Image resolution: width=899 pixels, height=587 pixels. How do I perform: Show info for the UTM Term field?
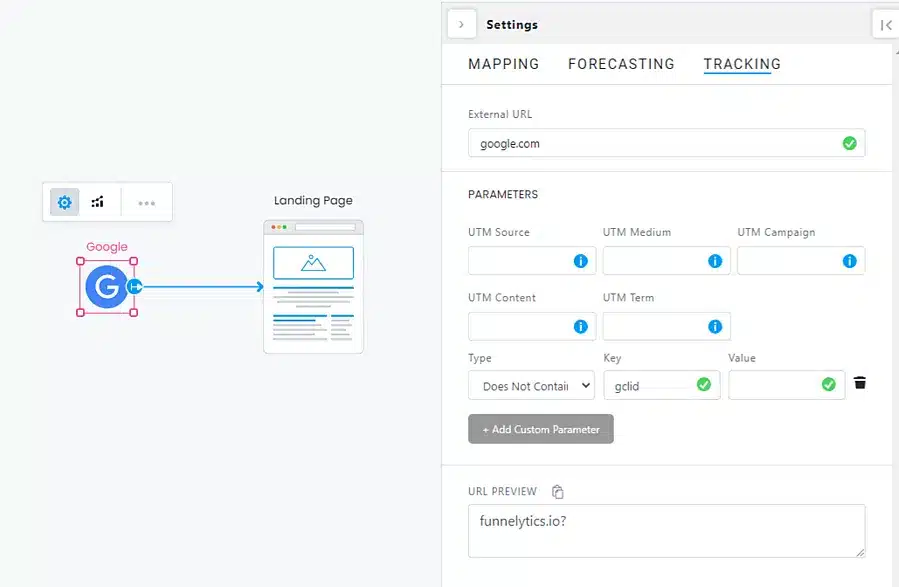[715, 326]
